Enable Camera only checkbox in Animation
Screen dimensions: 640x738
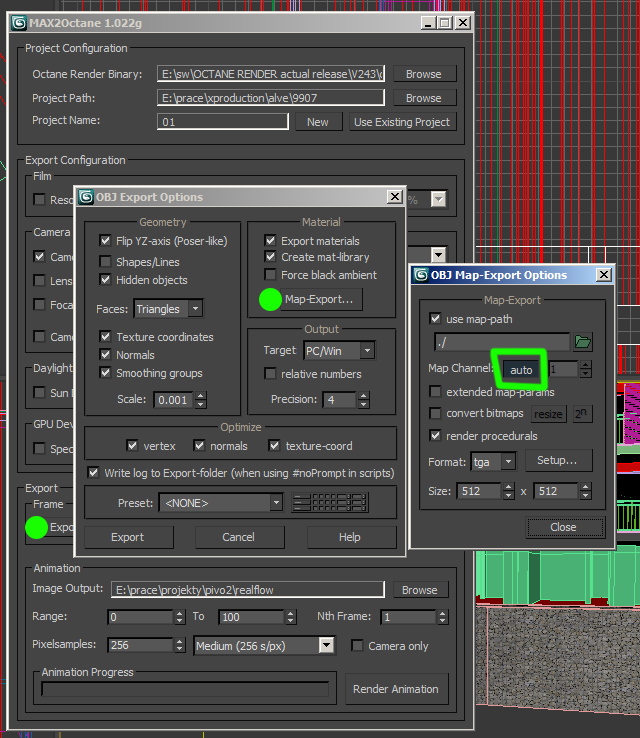[x=357, y=645]
